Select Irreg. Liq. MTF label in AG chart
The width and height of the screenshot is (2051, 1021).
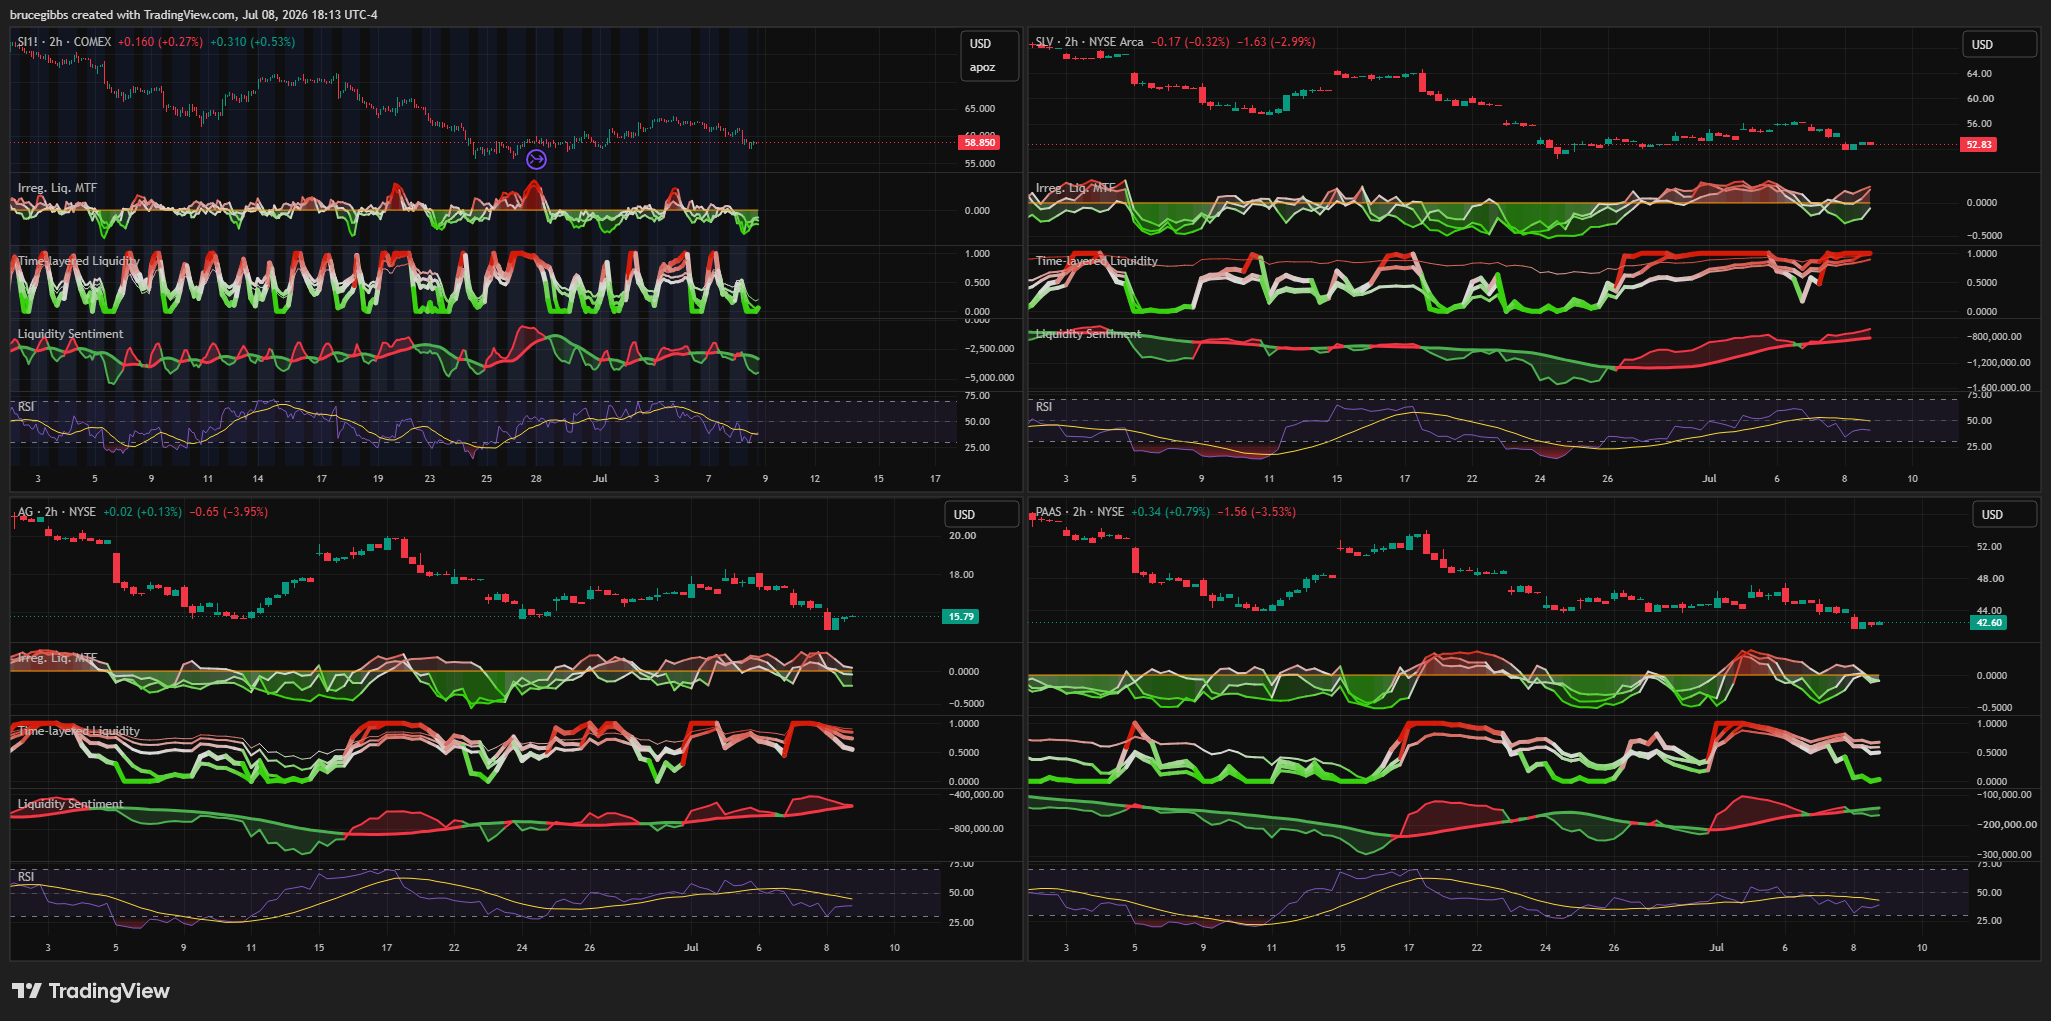click(57, 658)
